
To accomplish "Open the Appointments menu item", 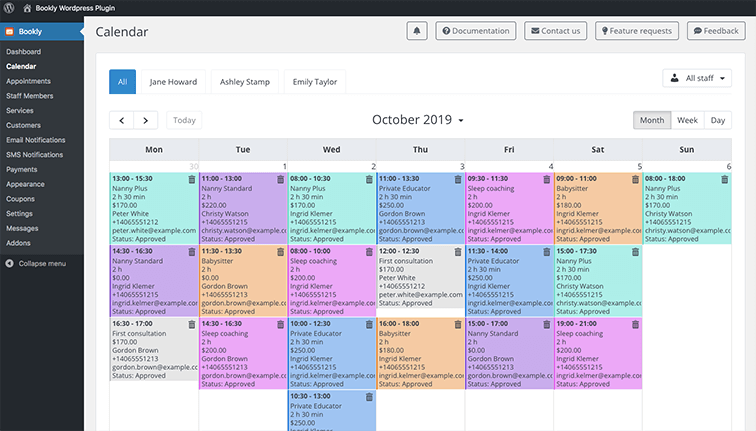I will click(28, 81).
